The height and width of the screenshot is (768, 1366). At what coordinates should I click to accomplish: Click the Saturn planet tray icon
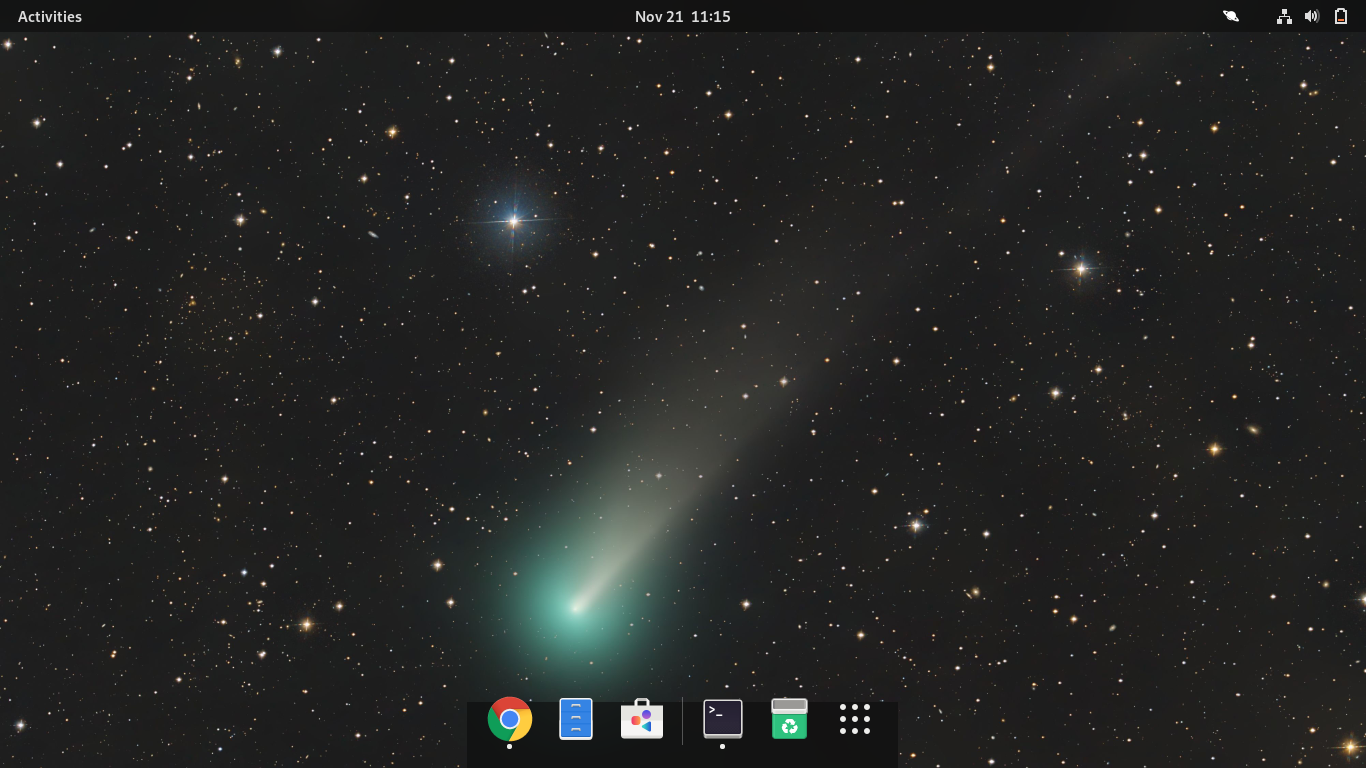point(1231,16)
